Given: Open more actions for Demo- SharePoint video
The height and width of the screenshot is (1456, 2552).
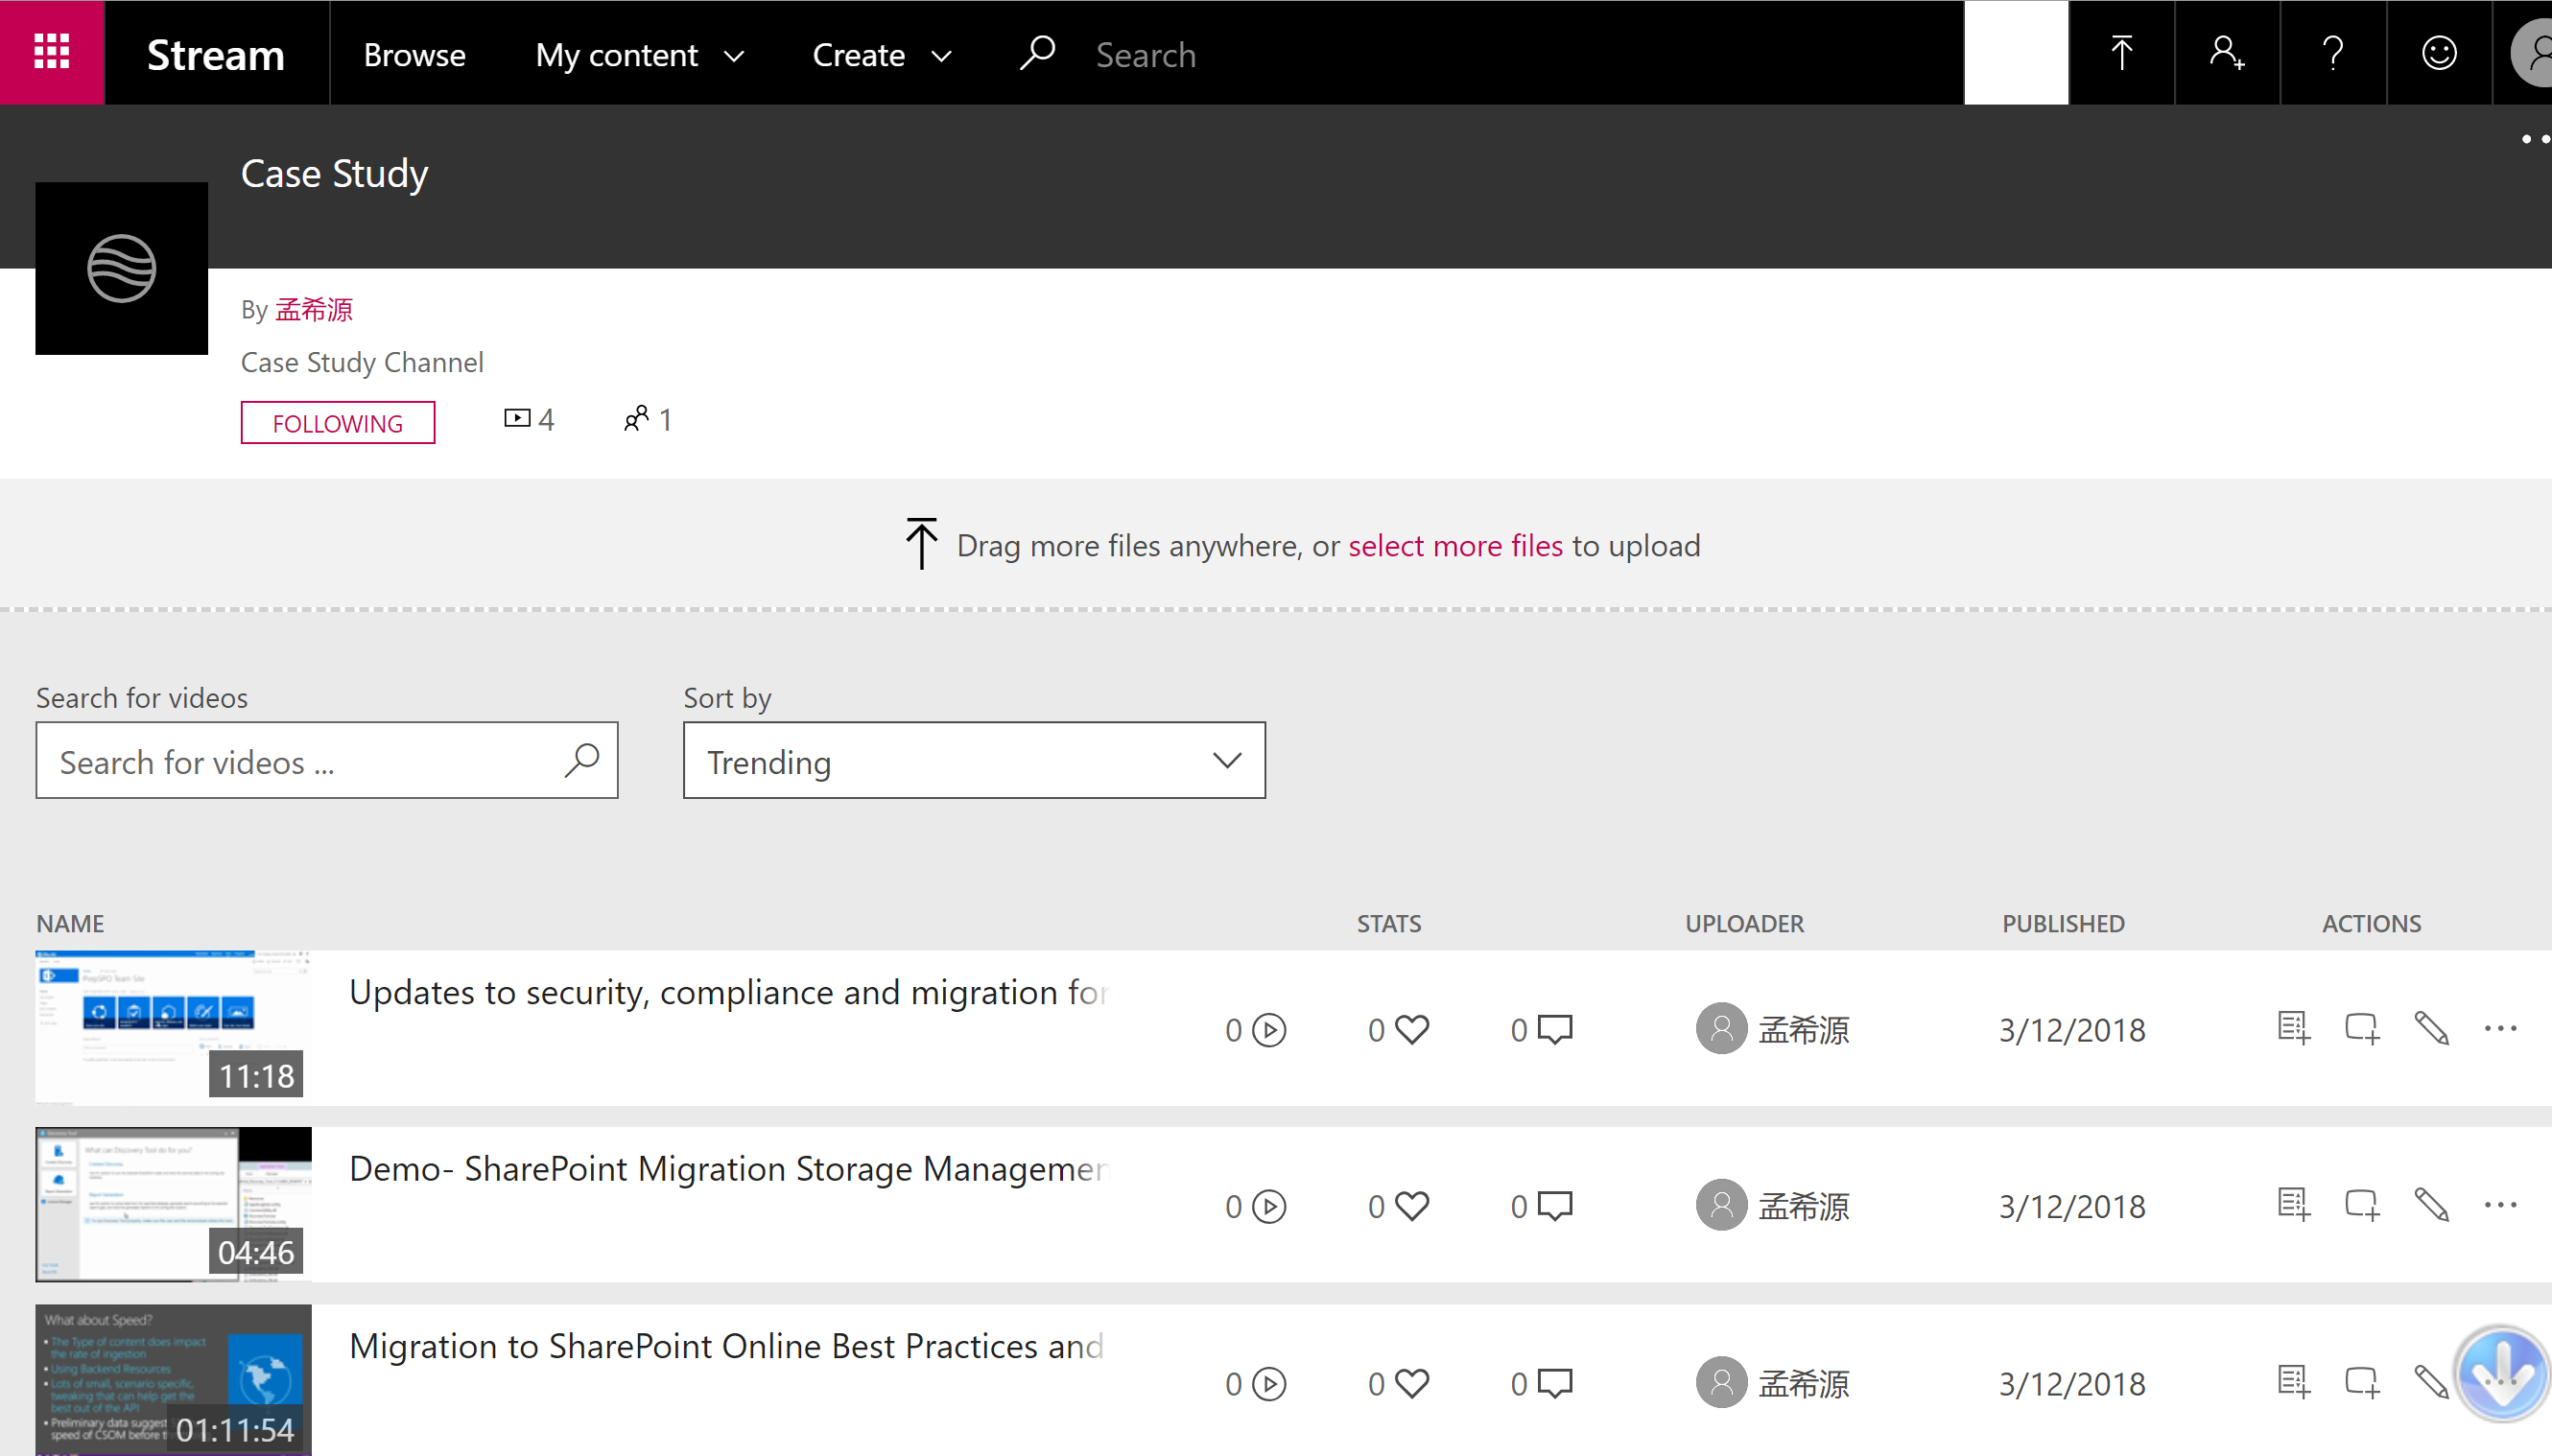Looking at the screenshot, I should coord(2501,1205).
